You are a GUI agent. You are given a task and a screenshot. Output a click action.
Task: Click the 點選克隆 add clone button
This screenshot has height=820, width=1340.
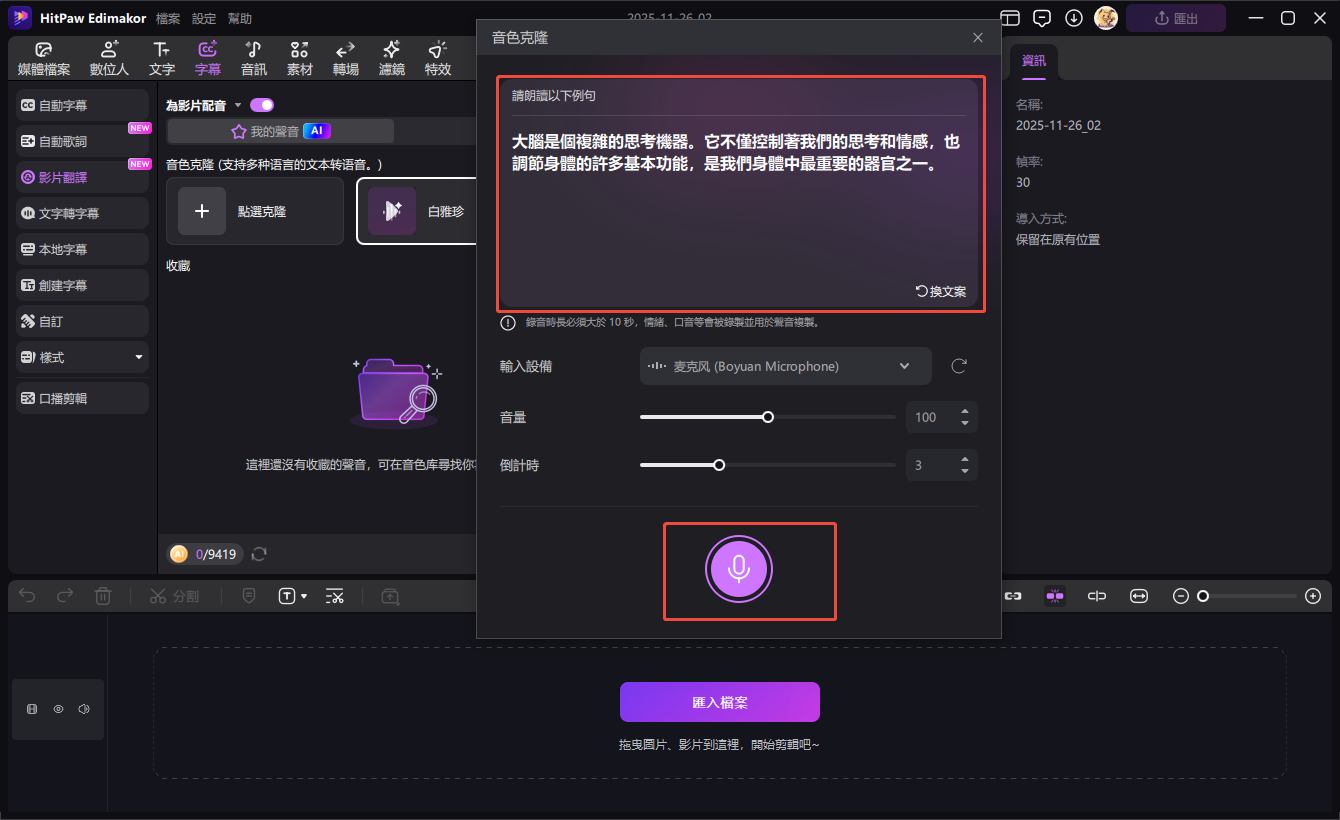(254, 211)
